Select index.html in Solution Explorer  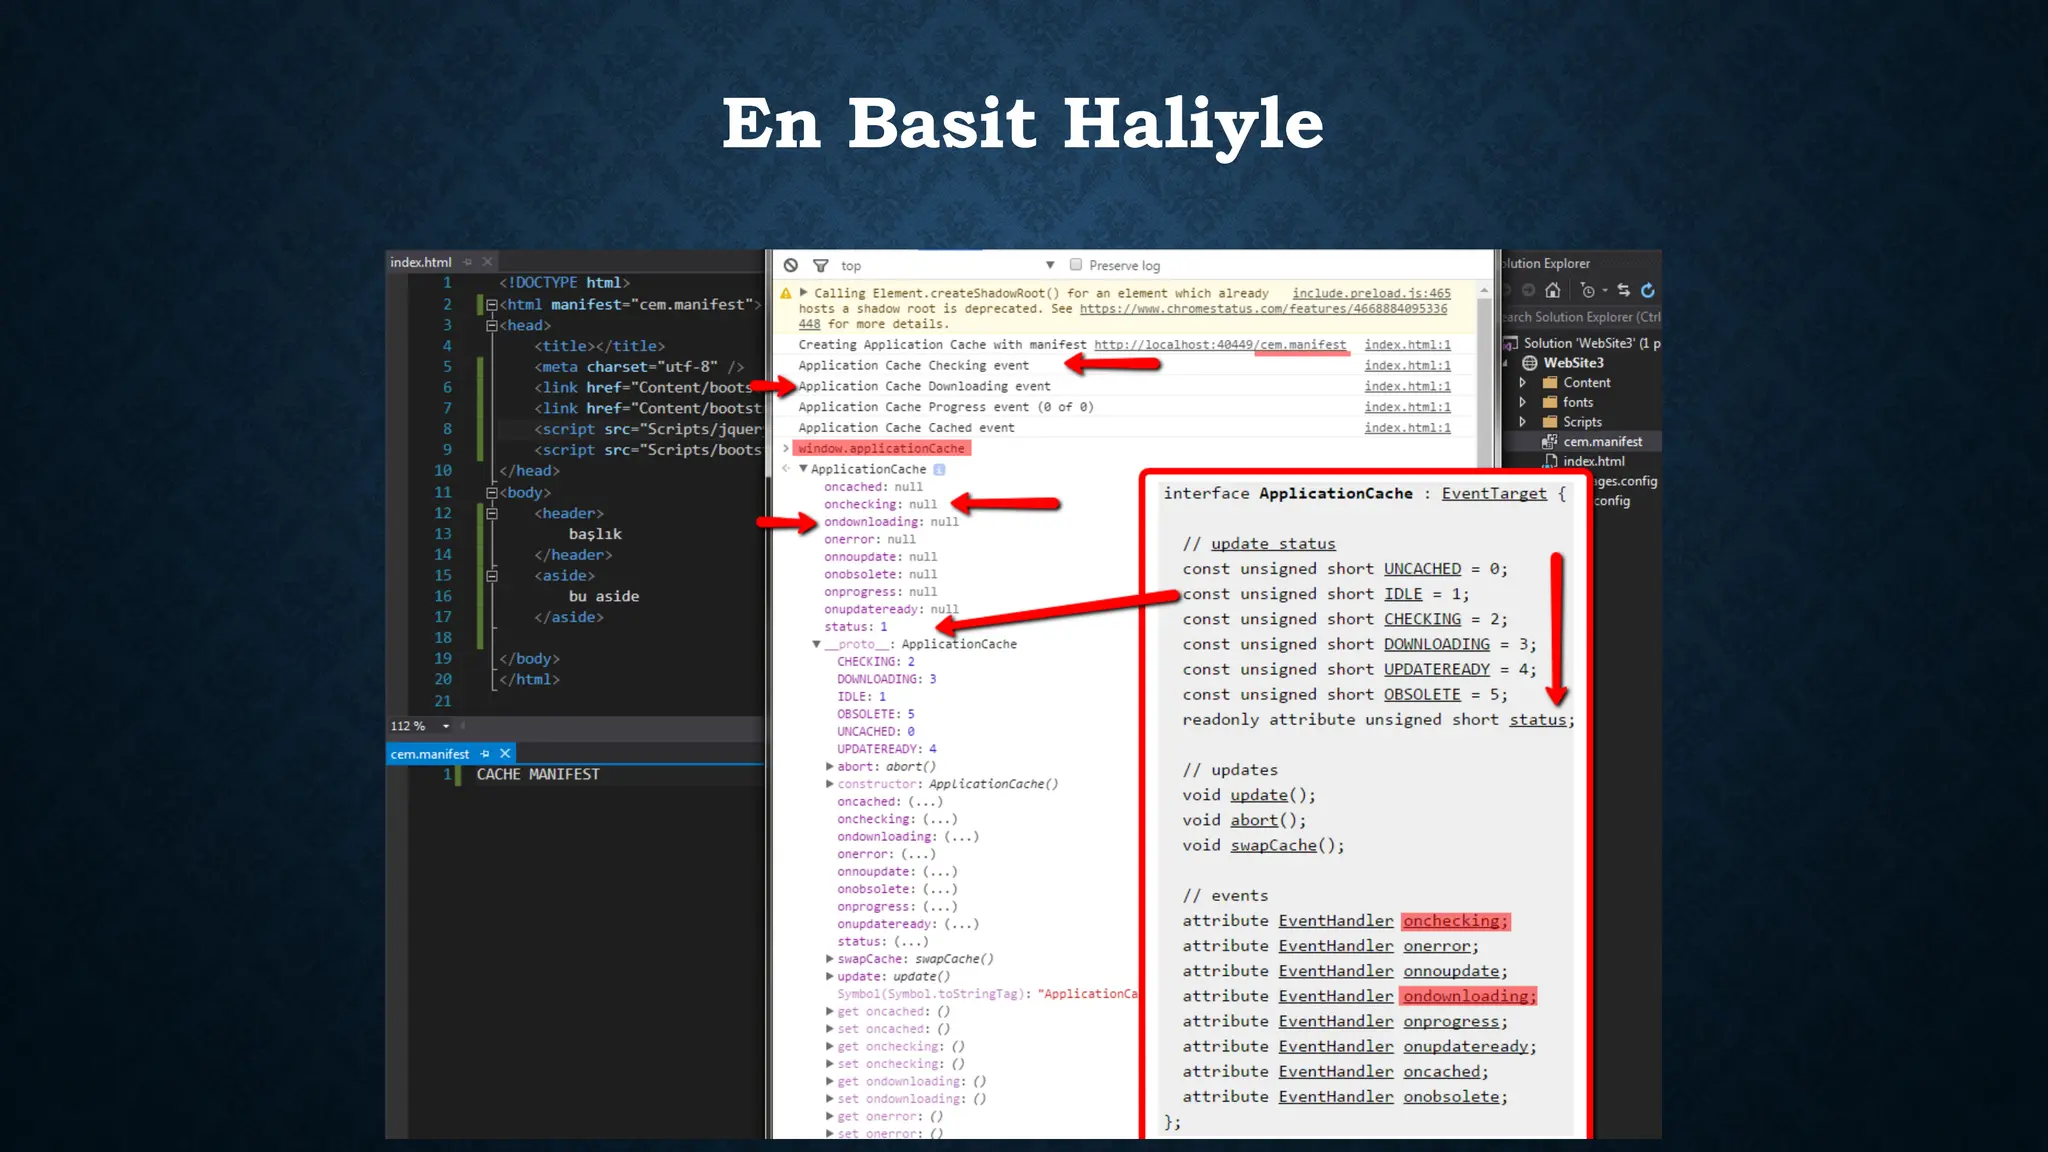[1594, 461]
